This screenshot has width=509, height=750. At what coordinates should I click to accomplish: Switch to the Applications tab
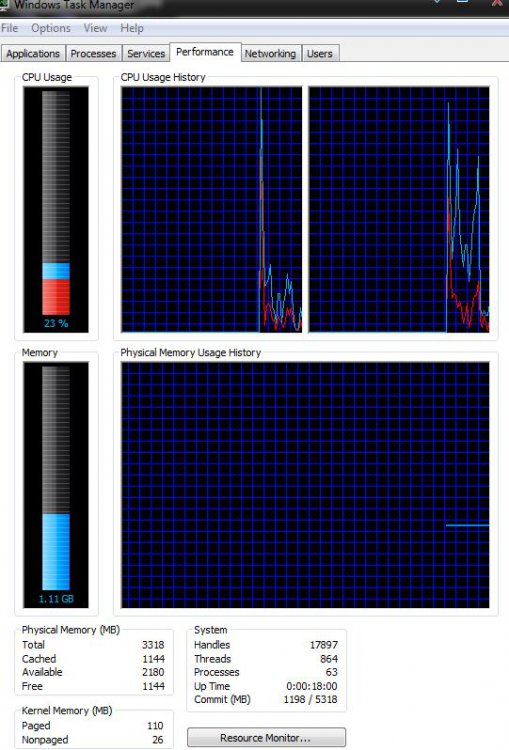coord(33,54)
